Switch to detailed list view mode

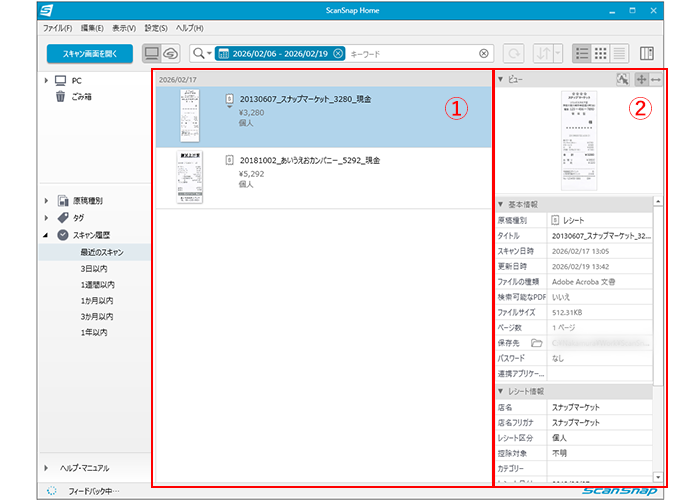click(x=581, y=53)
